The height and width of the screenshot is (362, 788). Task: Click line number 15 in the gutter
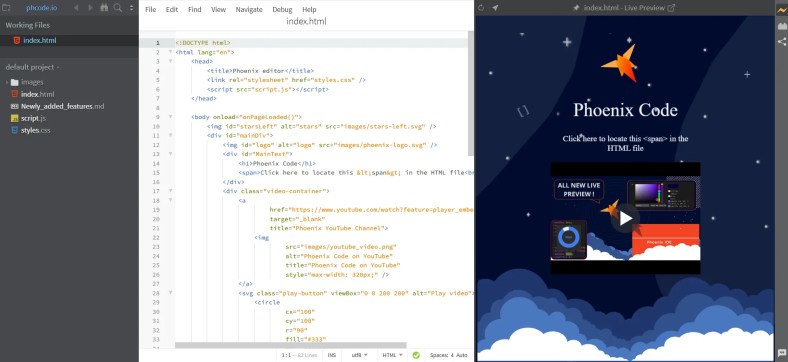click(x=156, y=172)
